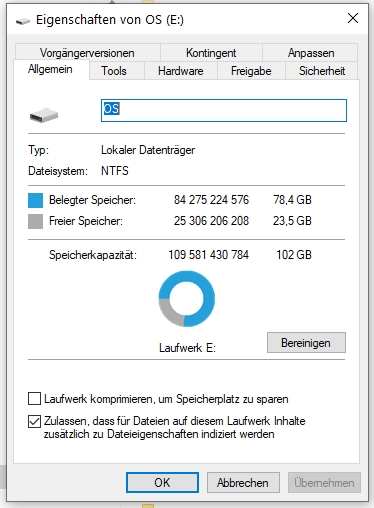Switch to the Kontingent tab

point(211,53)
